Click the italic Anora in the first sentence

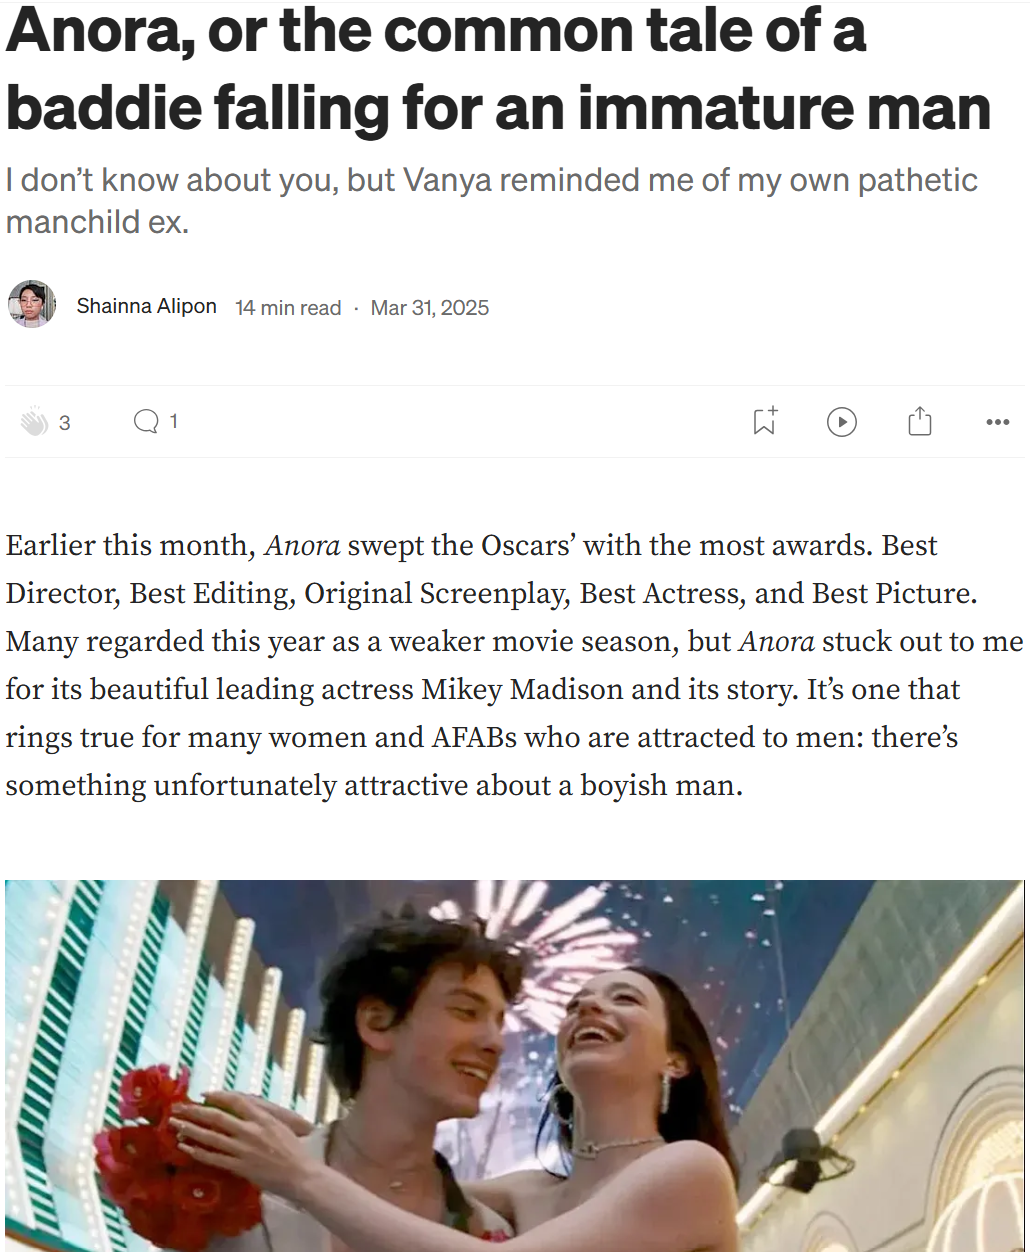[302, 546]
